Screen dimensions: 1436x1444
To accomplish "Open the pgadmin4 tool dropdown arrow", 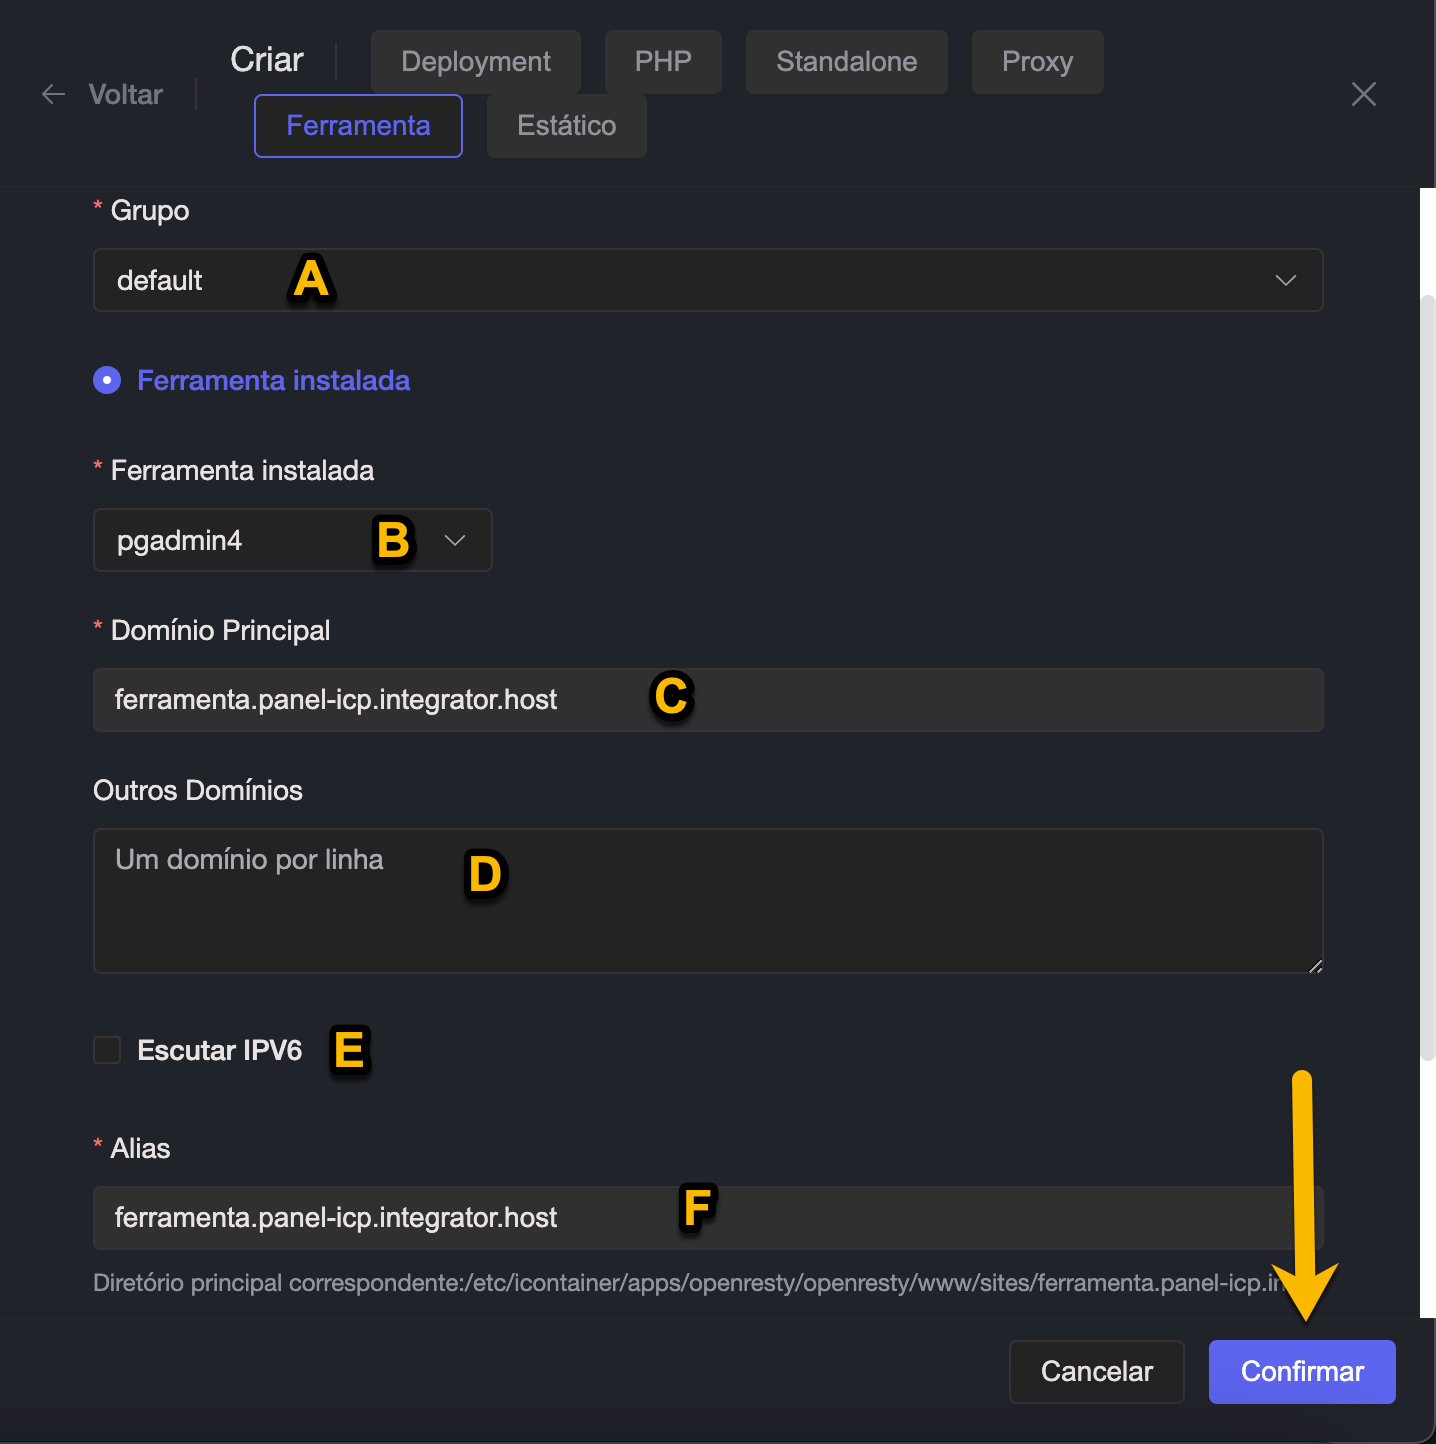I will tap(455, 540).
